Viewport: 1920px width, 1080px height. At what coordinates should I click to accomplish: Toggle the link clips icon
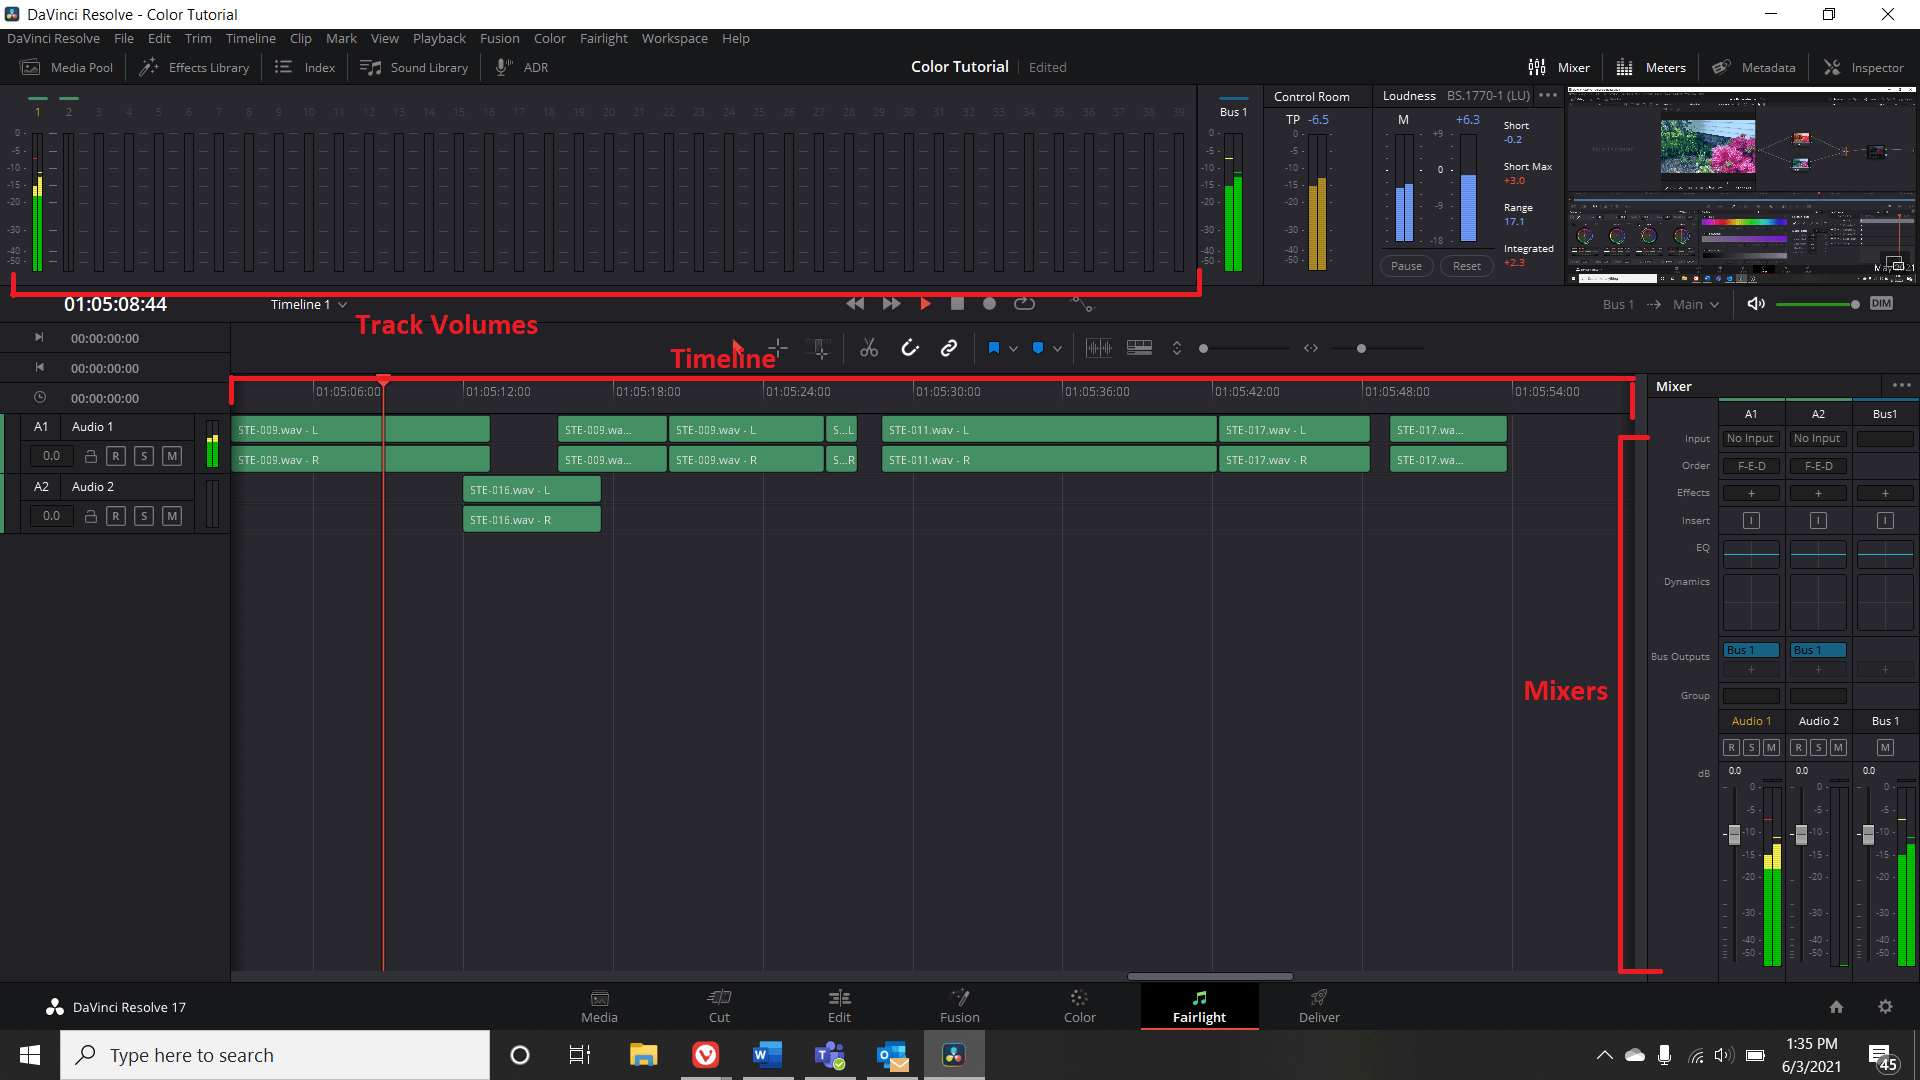point(948,348)
